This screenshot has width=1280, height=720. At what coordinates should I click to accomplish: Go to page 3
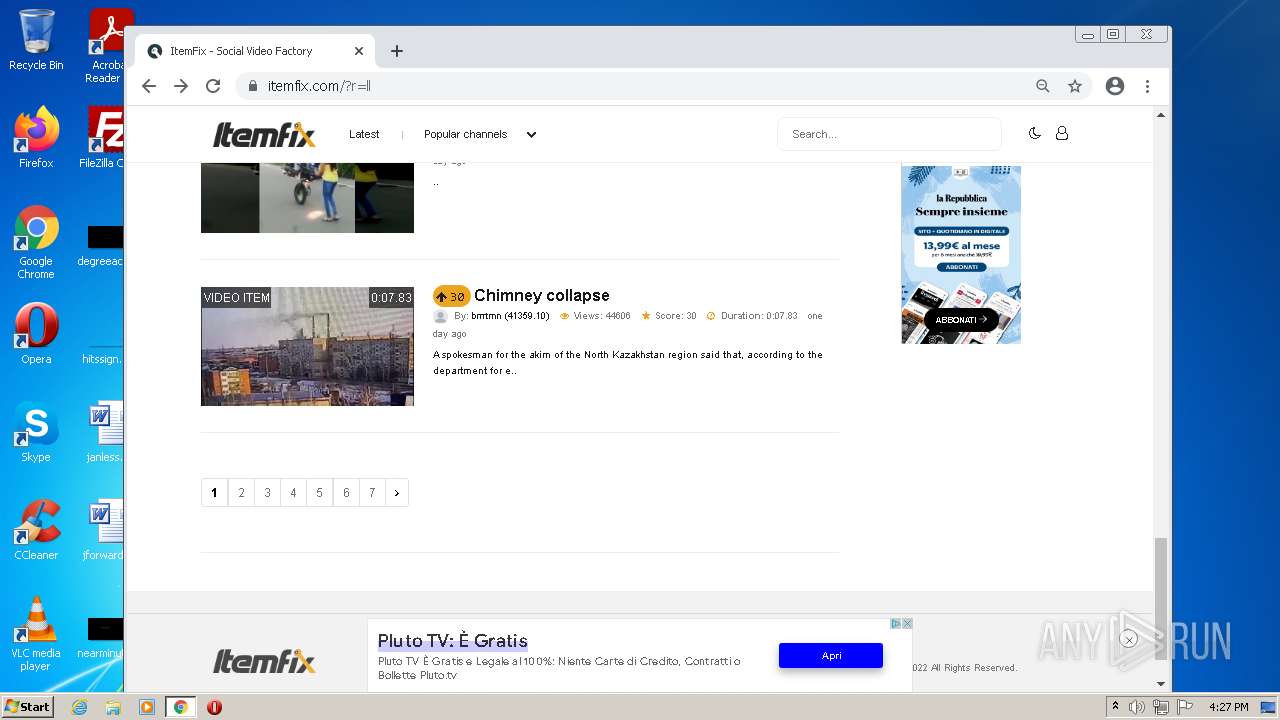tap(267, 493)
